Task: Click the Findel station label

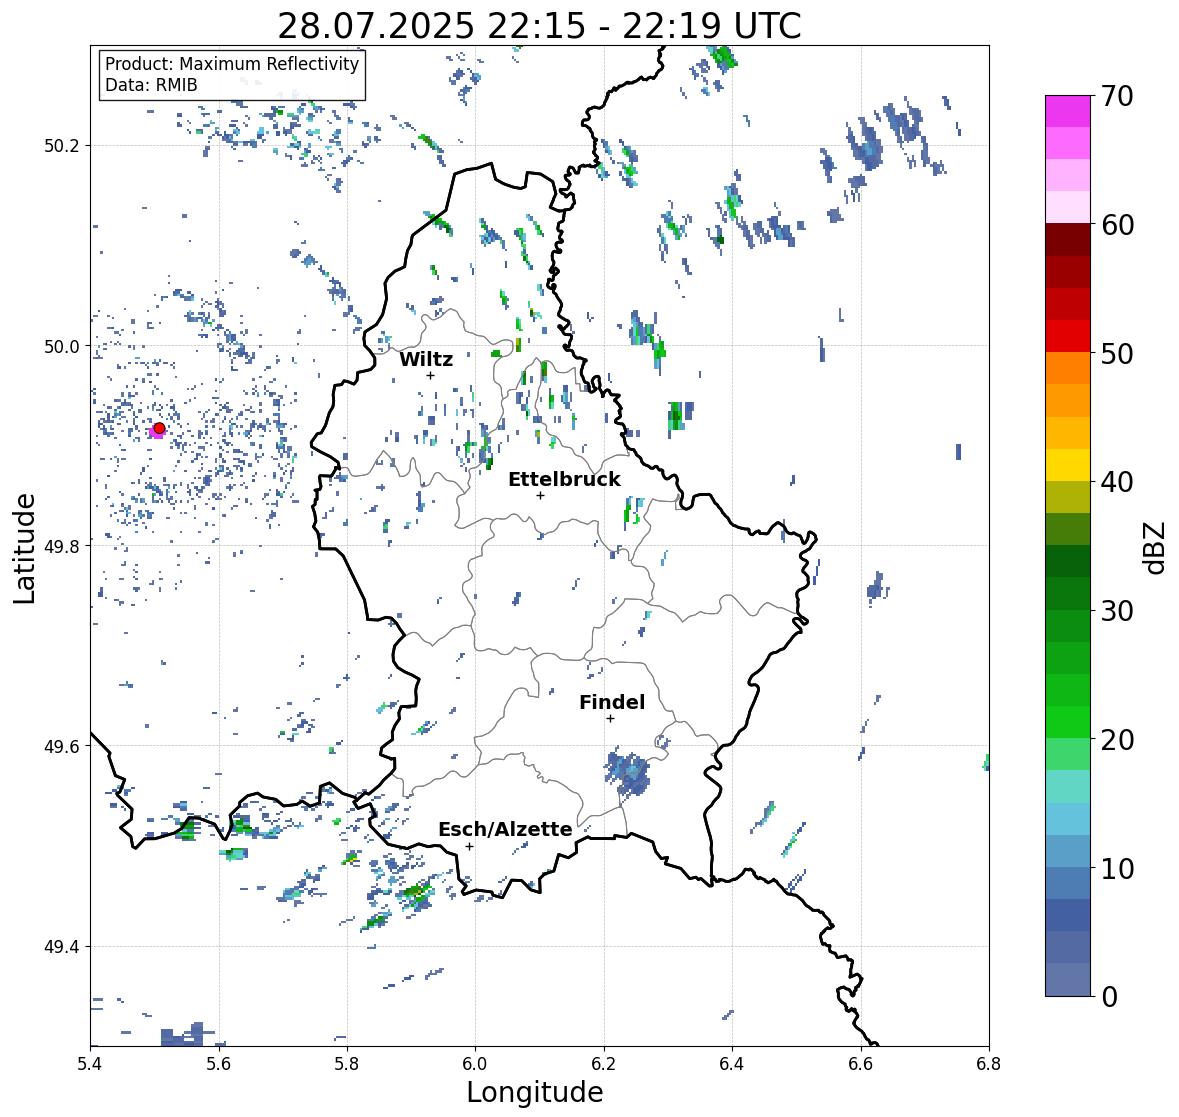Action: pos(612,702)
